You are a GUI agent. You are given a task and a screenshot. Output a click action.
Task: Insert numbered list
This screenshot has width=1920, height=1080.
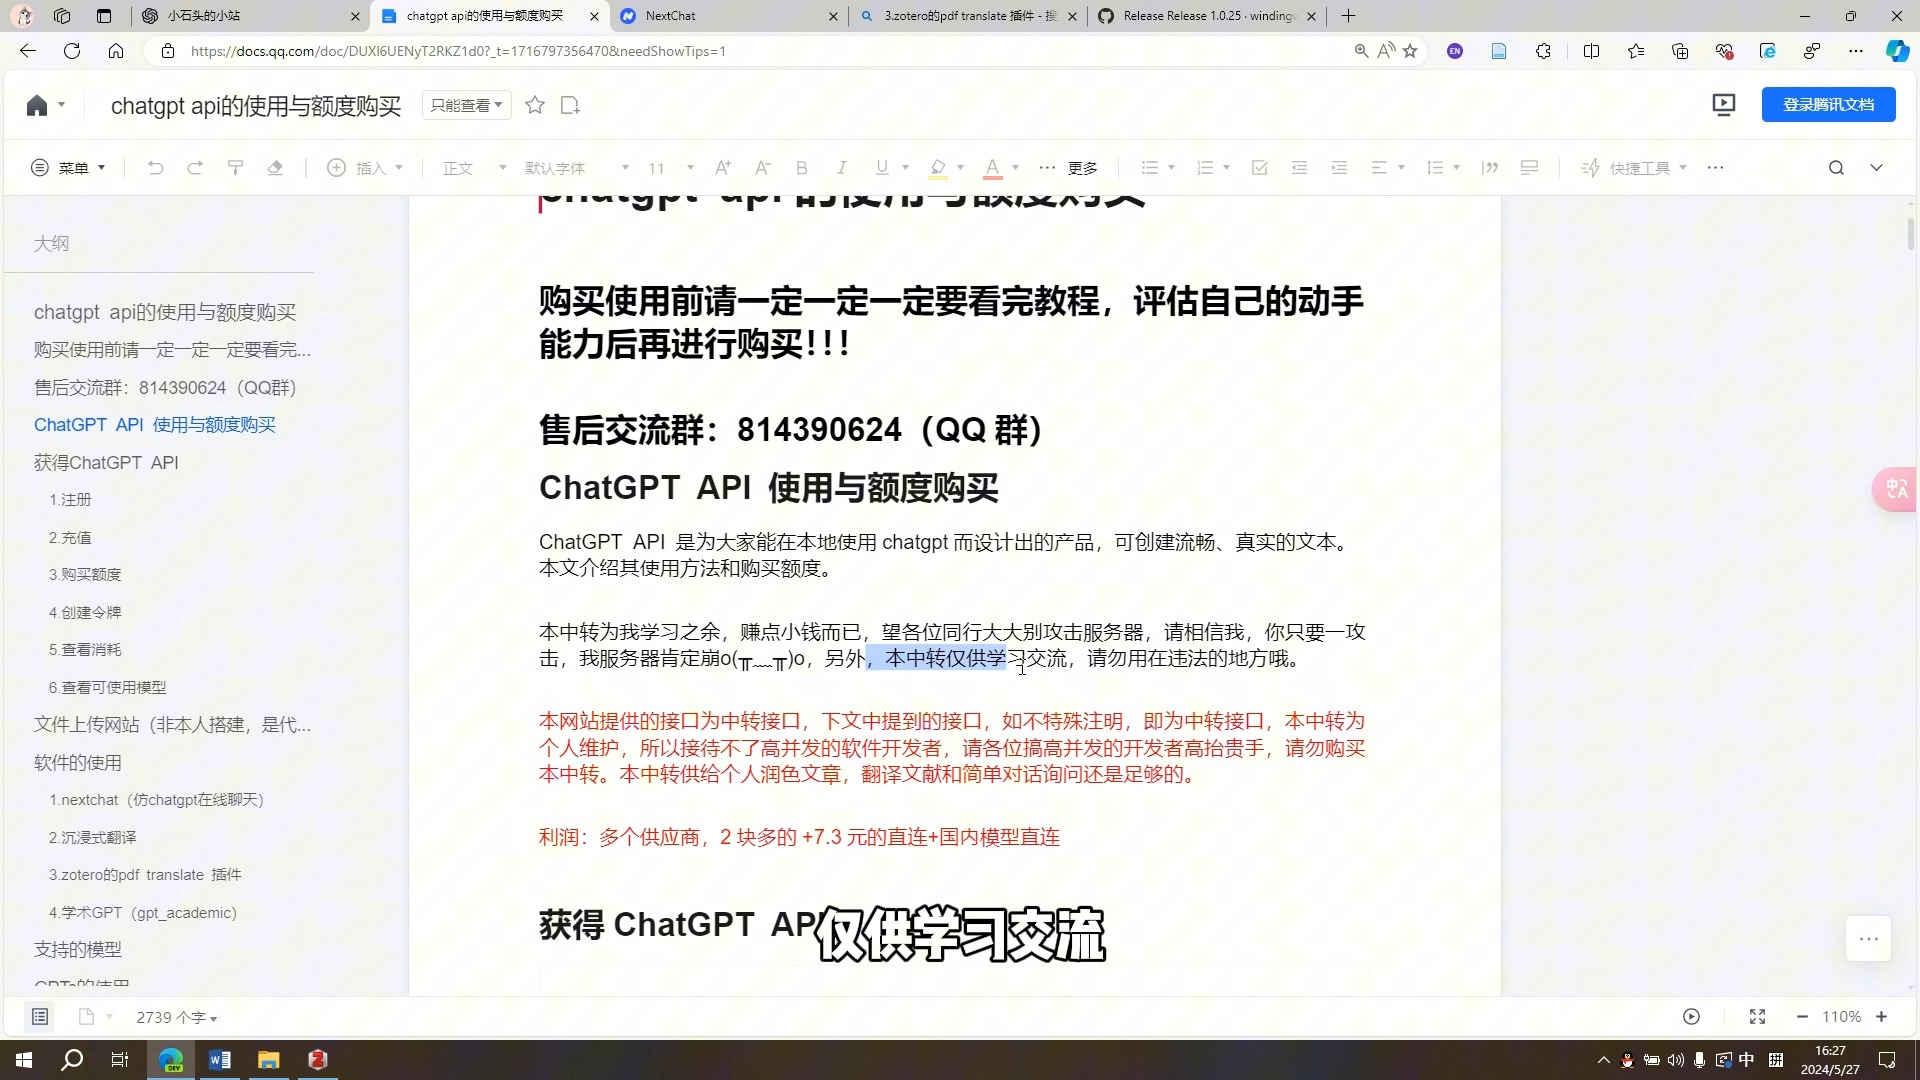pyautogui.click(x=1205, y=168)
